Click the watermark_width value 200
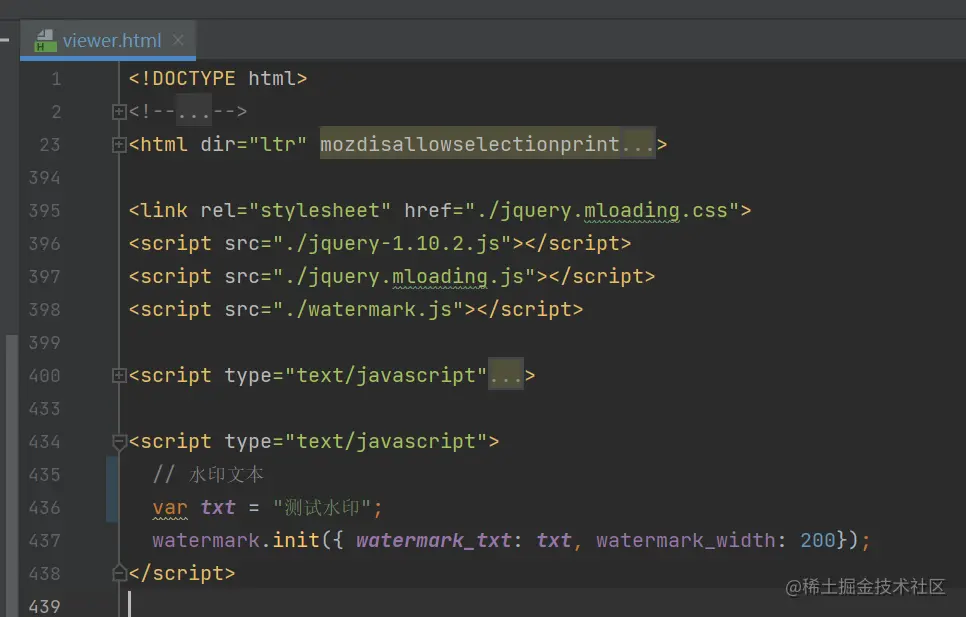This screenshot has width=966, height=617. [818, 541]
